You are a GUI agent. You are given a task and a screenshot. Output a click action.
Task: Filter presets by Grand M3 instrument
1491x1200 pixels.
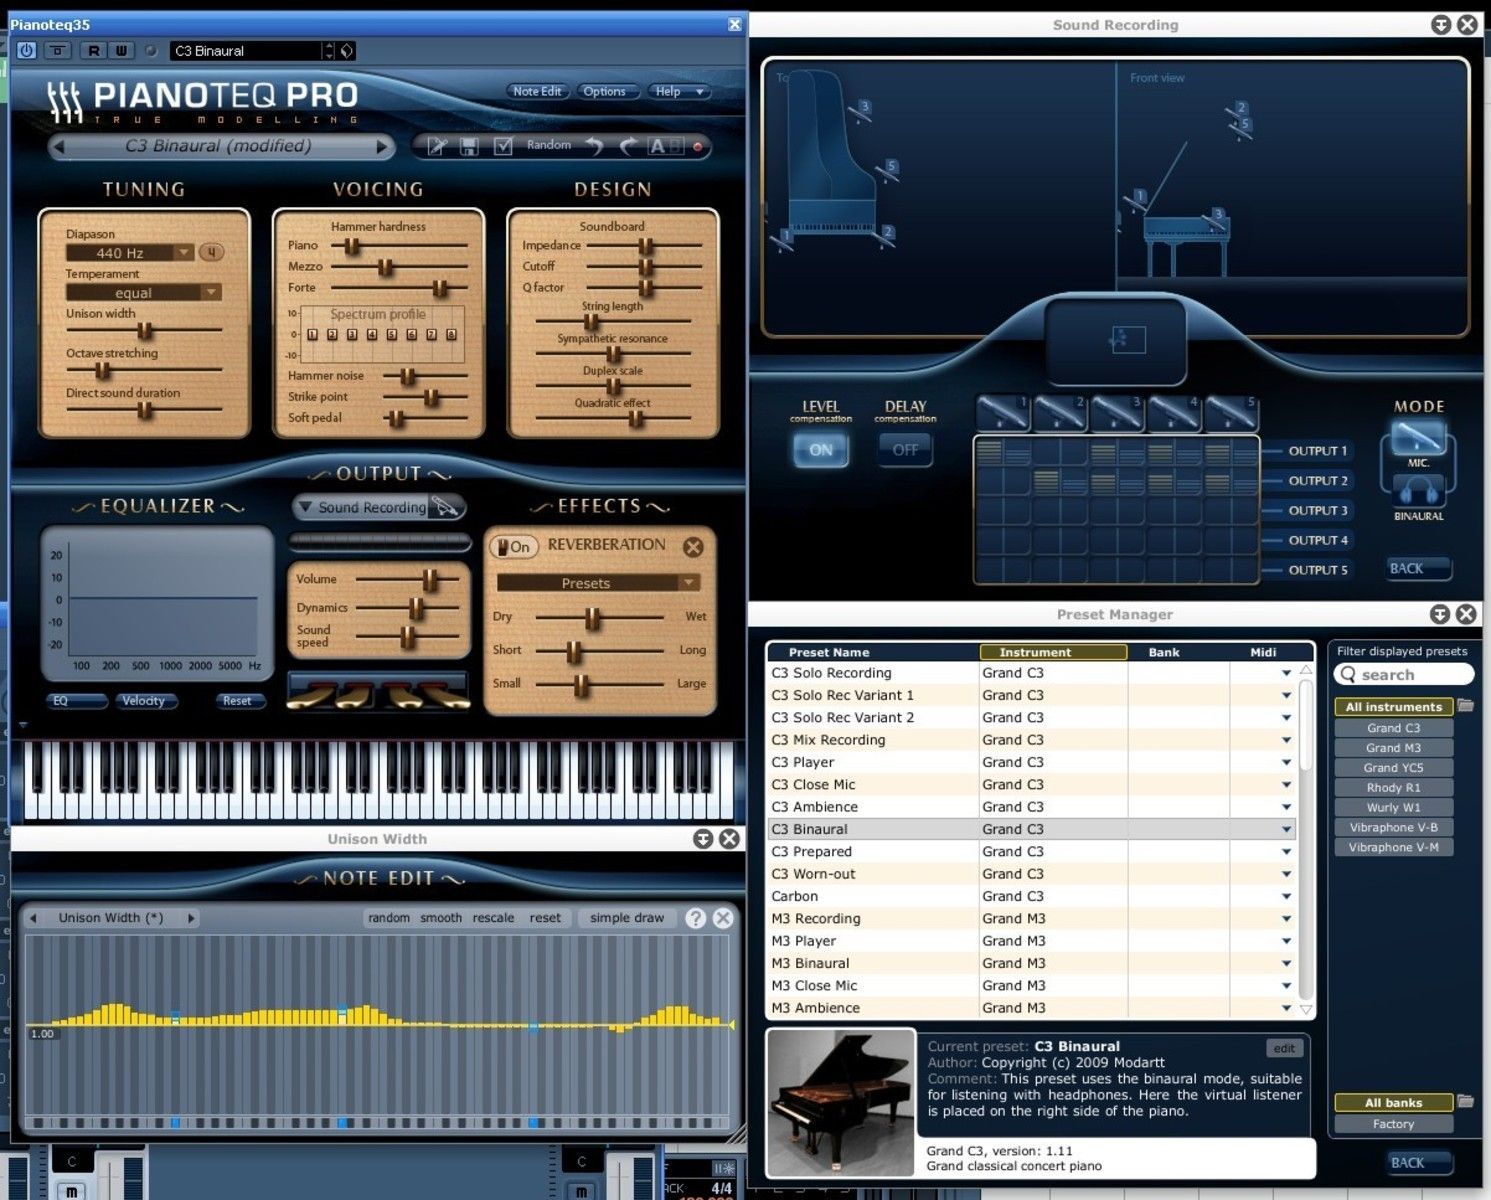coord(1393,748)
